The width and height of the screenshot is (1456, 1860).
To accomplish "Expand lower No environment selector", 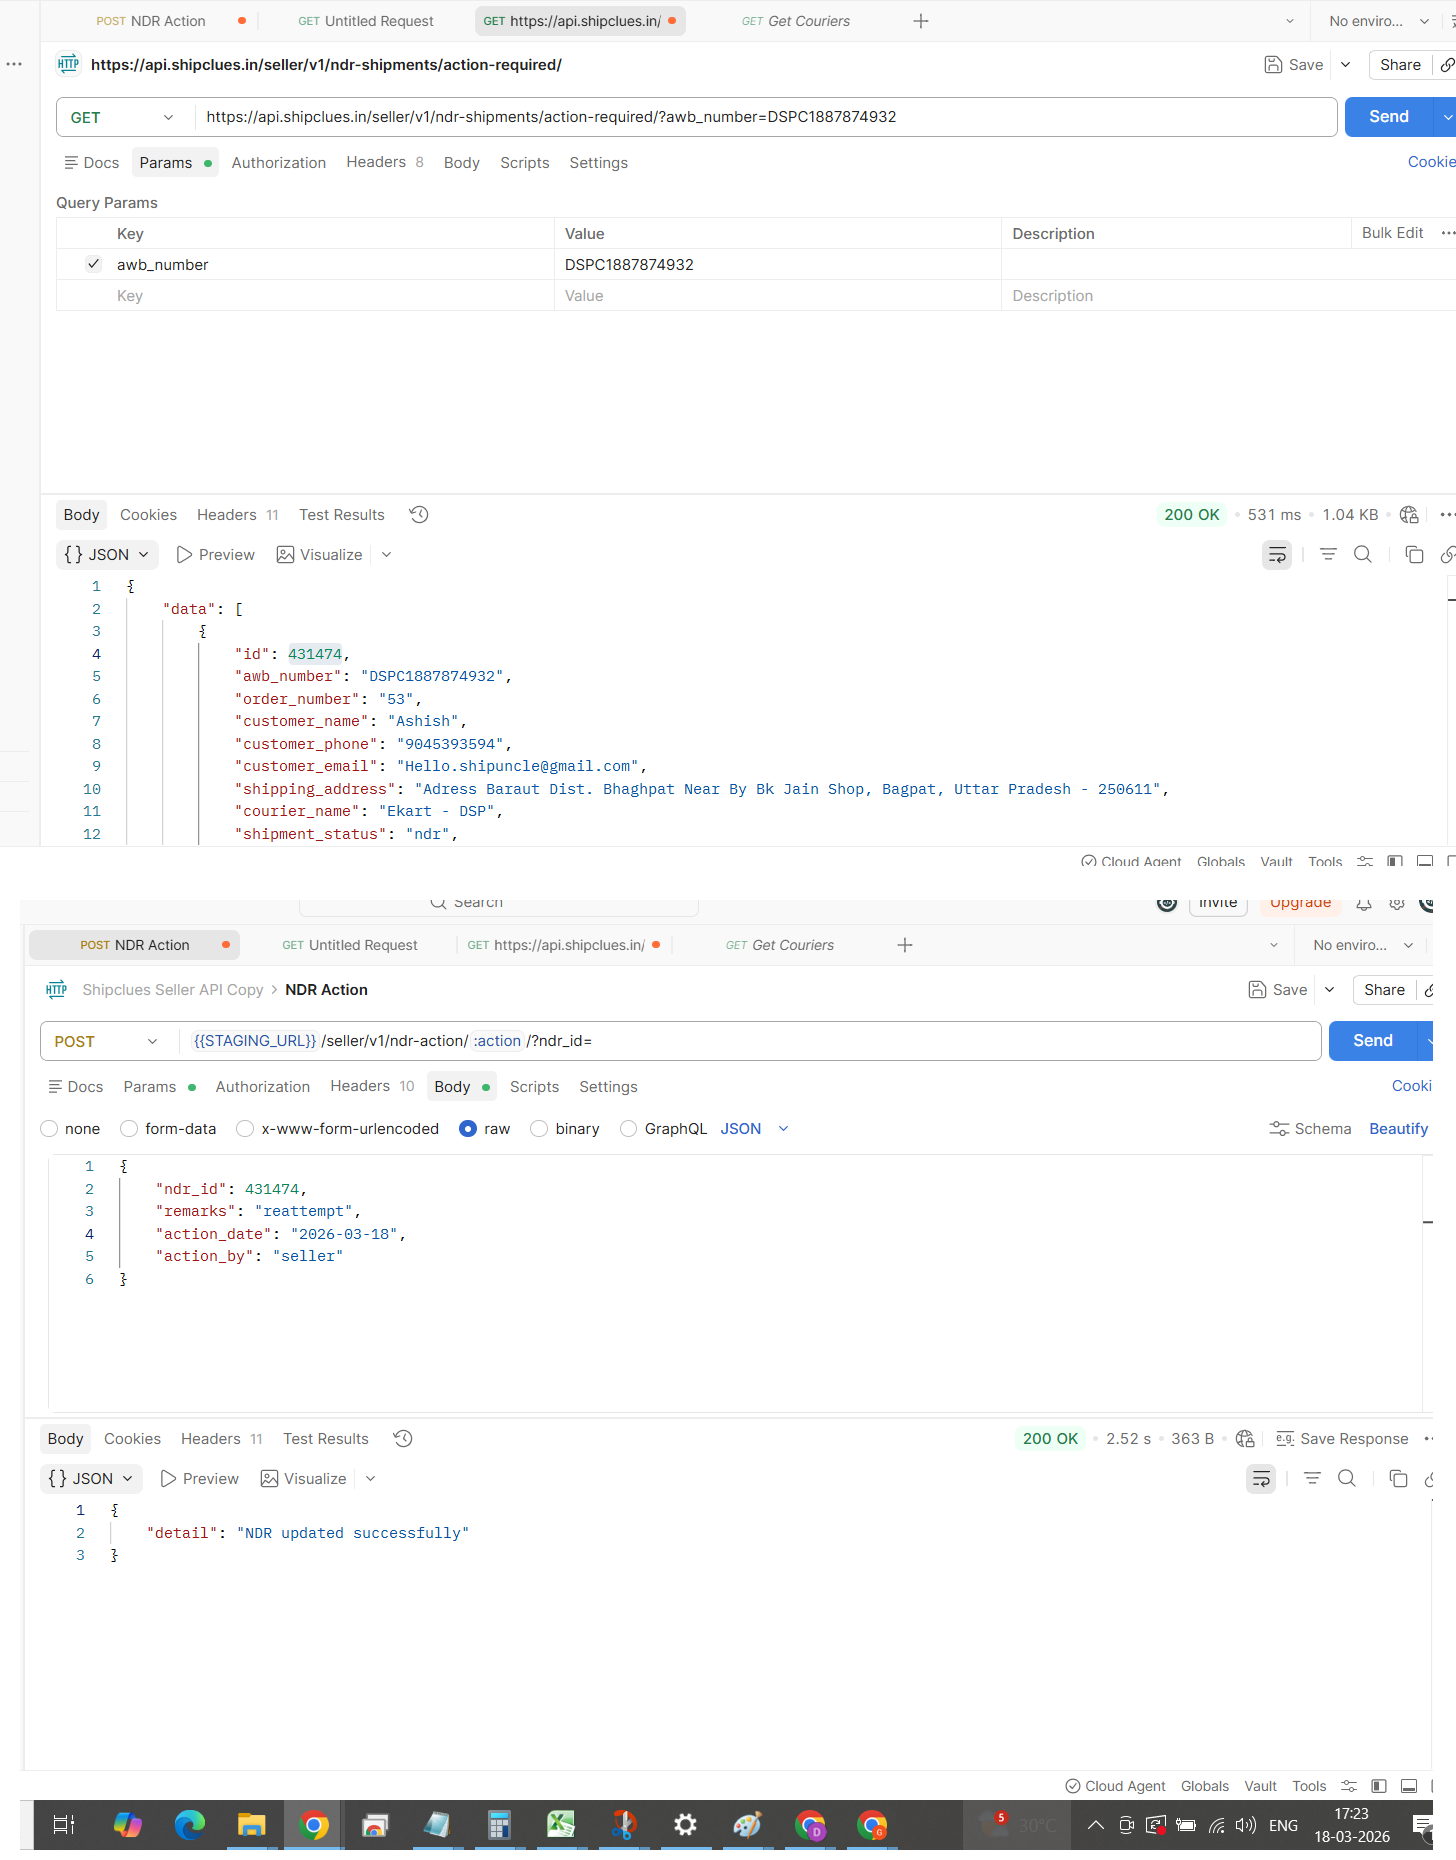I will [1363, 945].
